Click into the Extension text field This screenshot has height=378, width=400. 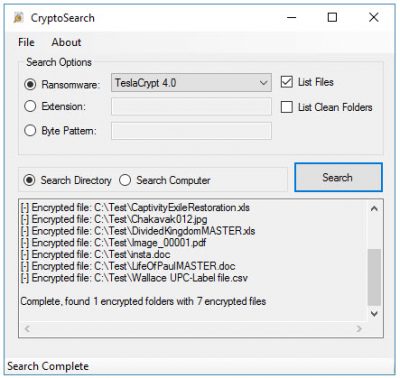pyautogui.click(x=191, y=106)
